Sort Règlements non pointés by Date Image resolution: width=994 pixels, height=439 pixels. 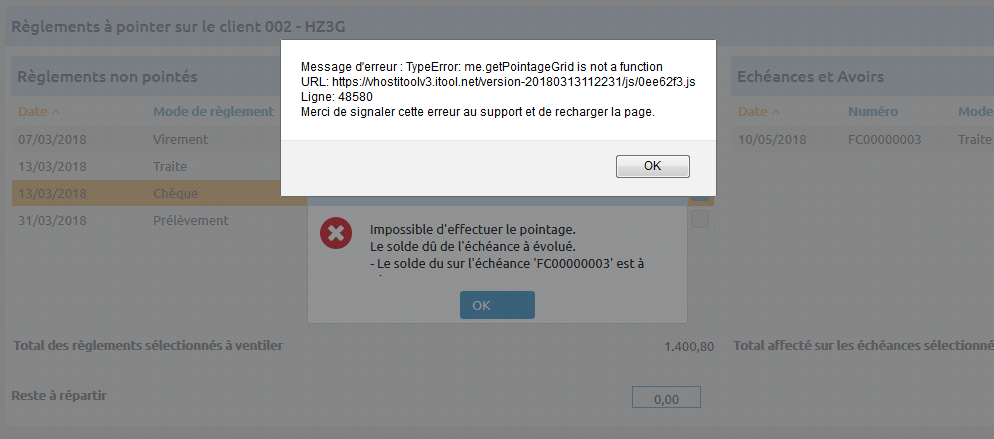[32, 111]
